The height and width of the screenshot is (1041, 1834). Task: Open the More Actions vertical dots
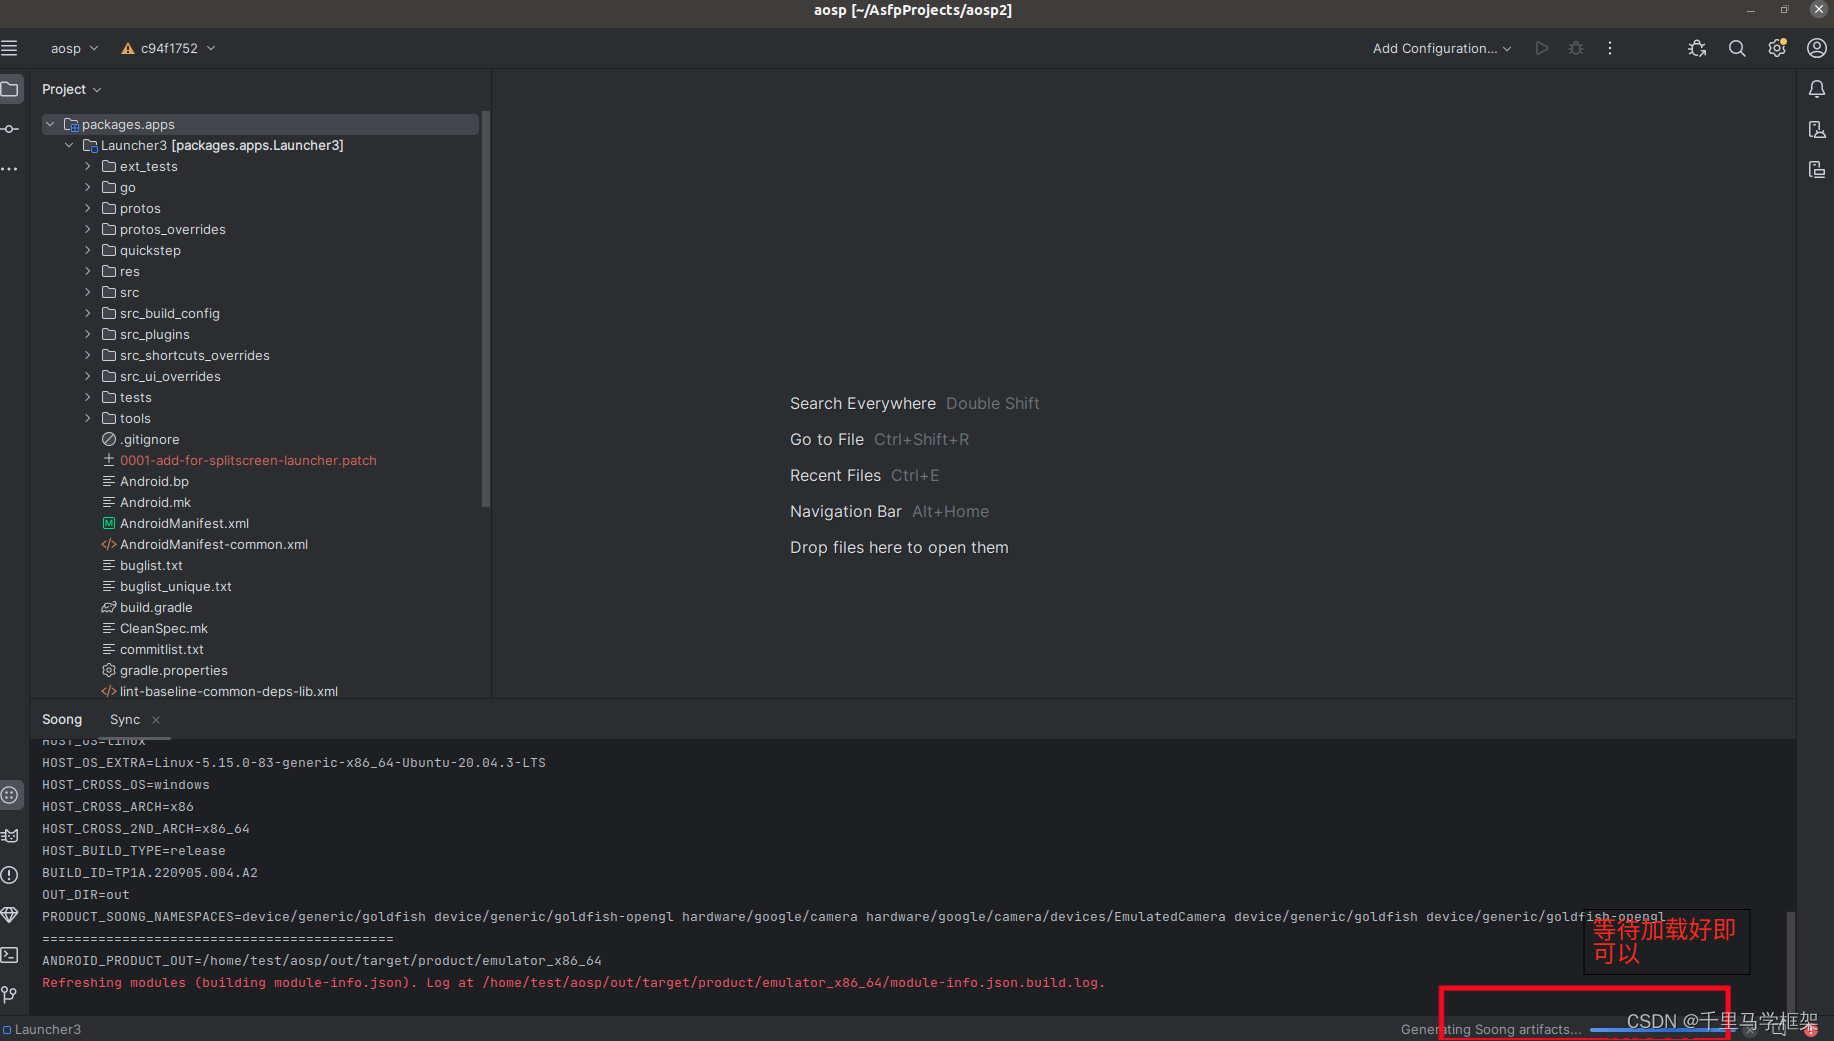[1610, 48]
